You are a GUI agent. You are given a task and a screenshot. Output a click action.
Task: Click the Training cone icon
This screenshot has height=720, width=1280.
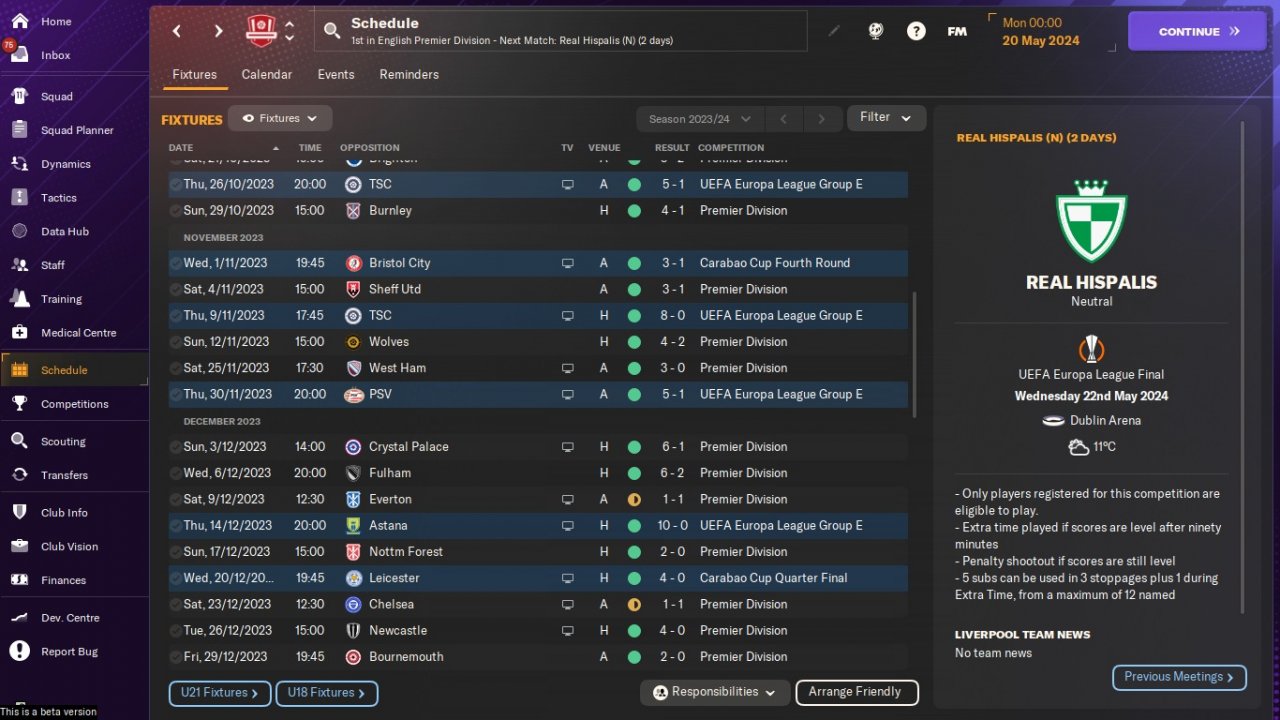pos(19,299)
